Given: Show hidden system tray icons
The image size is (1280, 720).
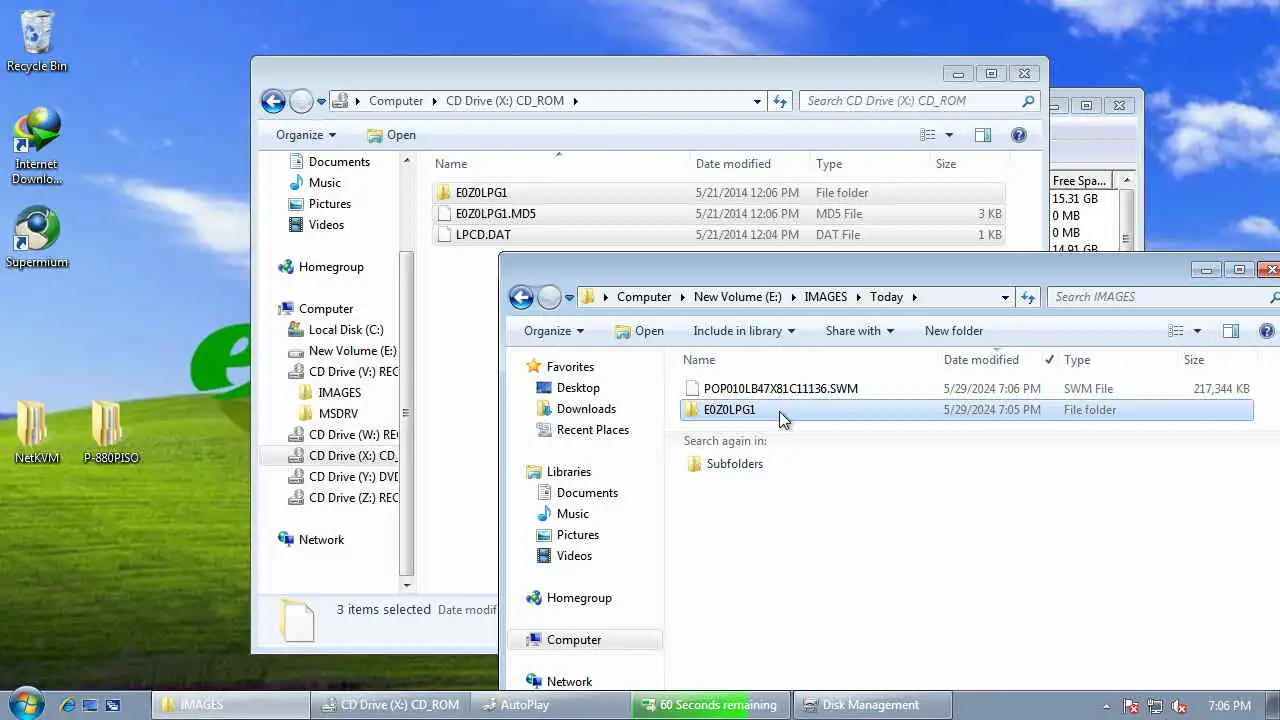Looking at the screenshot, I should point(1106,705).
